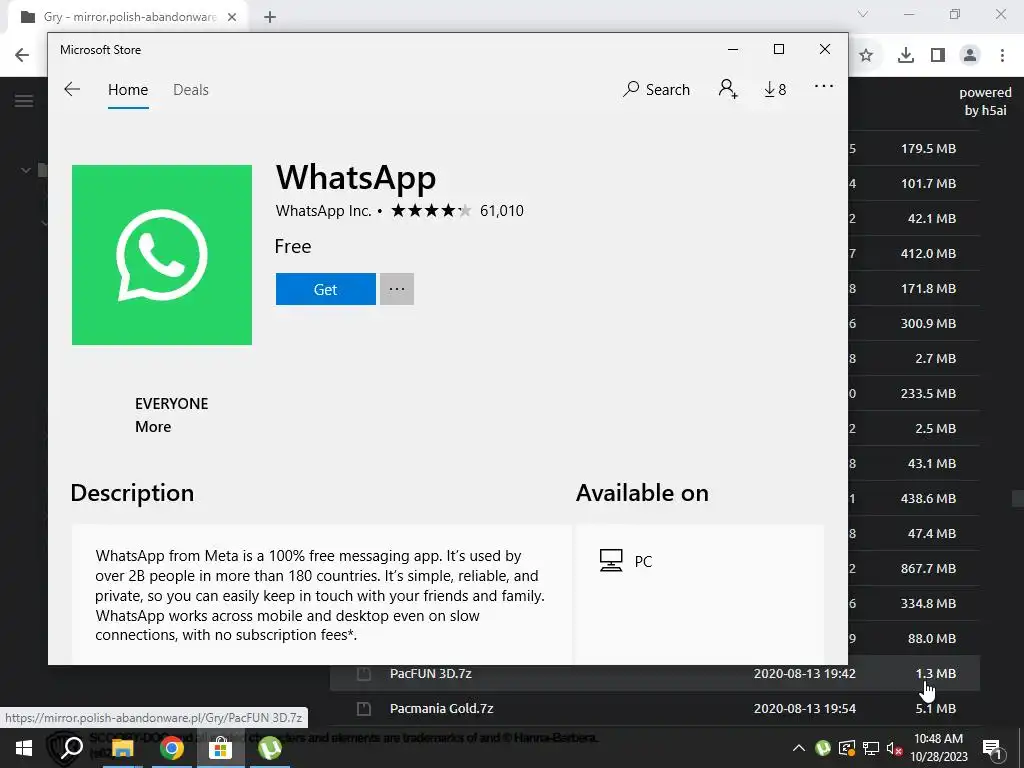
Task: Open uTorrent from taskbar
Action: tap(270, 748)
